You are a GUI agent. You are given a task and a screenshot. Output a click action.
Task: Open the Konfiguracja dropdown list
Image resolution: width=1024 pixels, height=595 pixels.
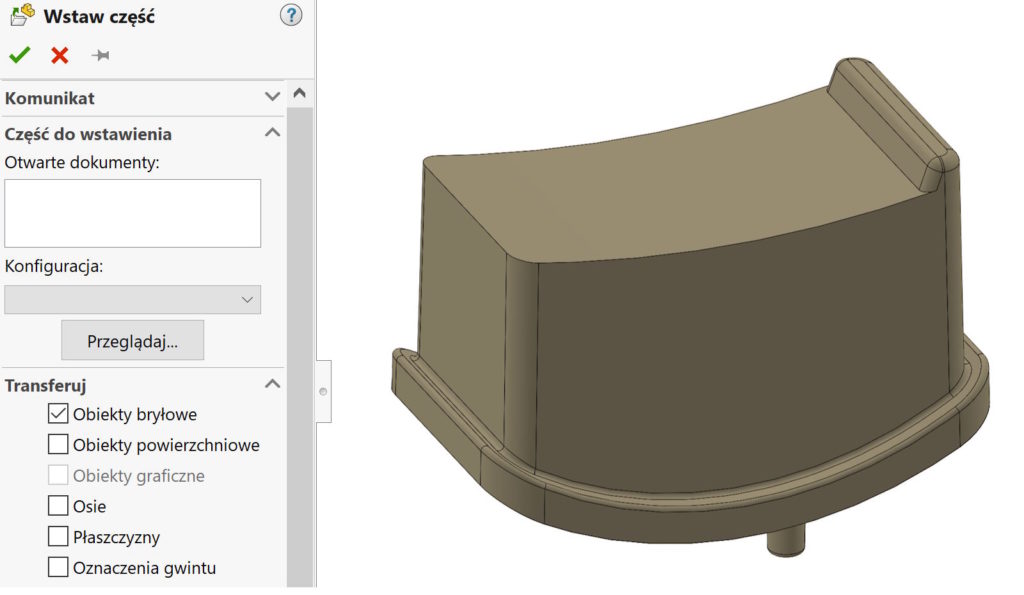point(132,299)
